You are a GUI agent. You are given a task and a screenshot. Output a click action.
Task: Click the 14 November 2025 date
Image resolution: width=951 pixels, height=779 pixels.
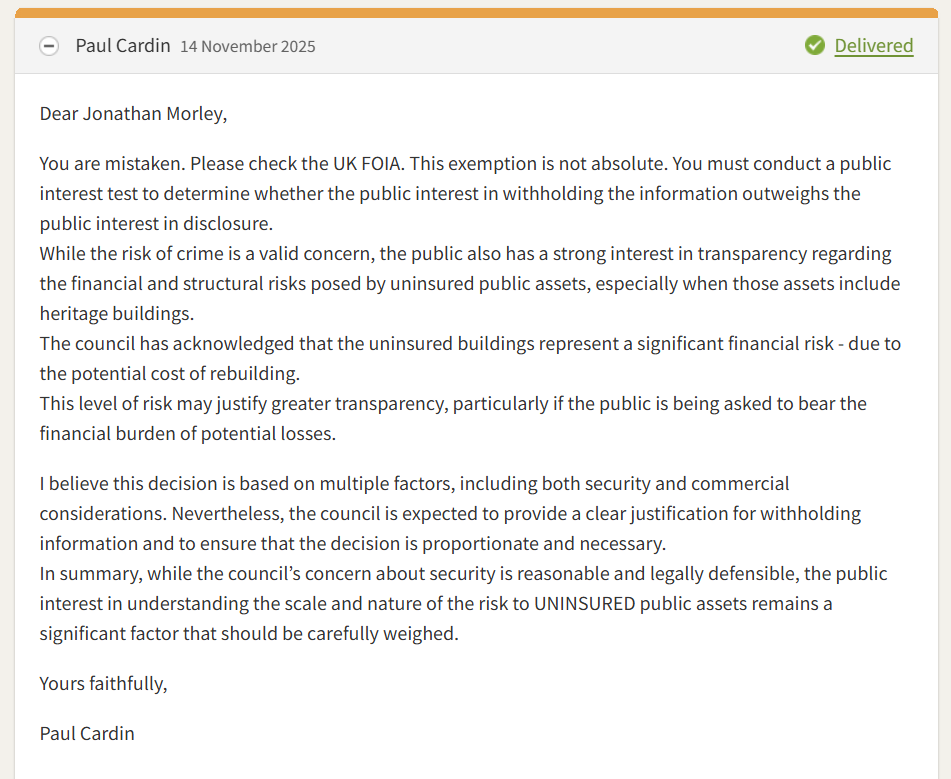click(x=247, y=47)
